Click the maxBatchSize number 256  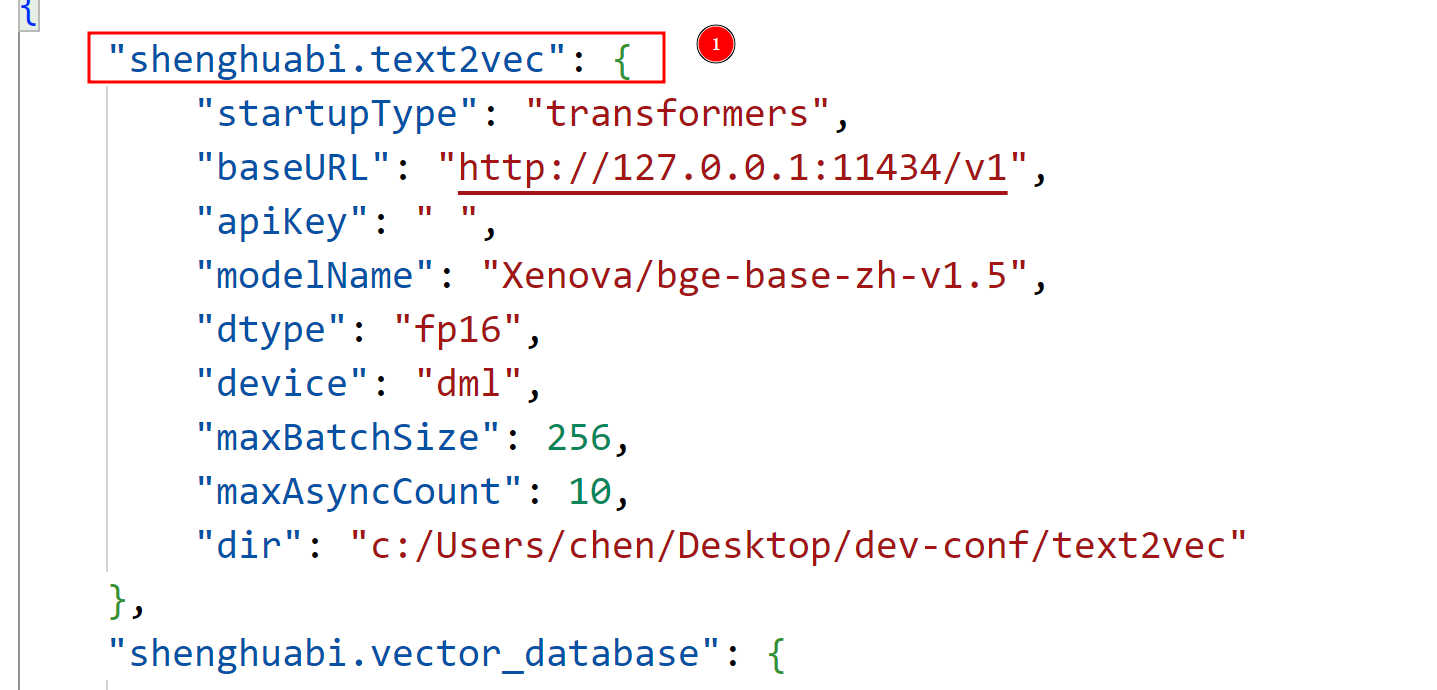[579, 438]
